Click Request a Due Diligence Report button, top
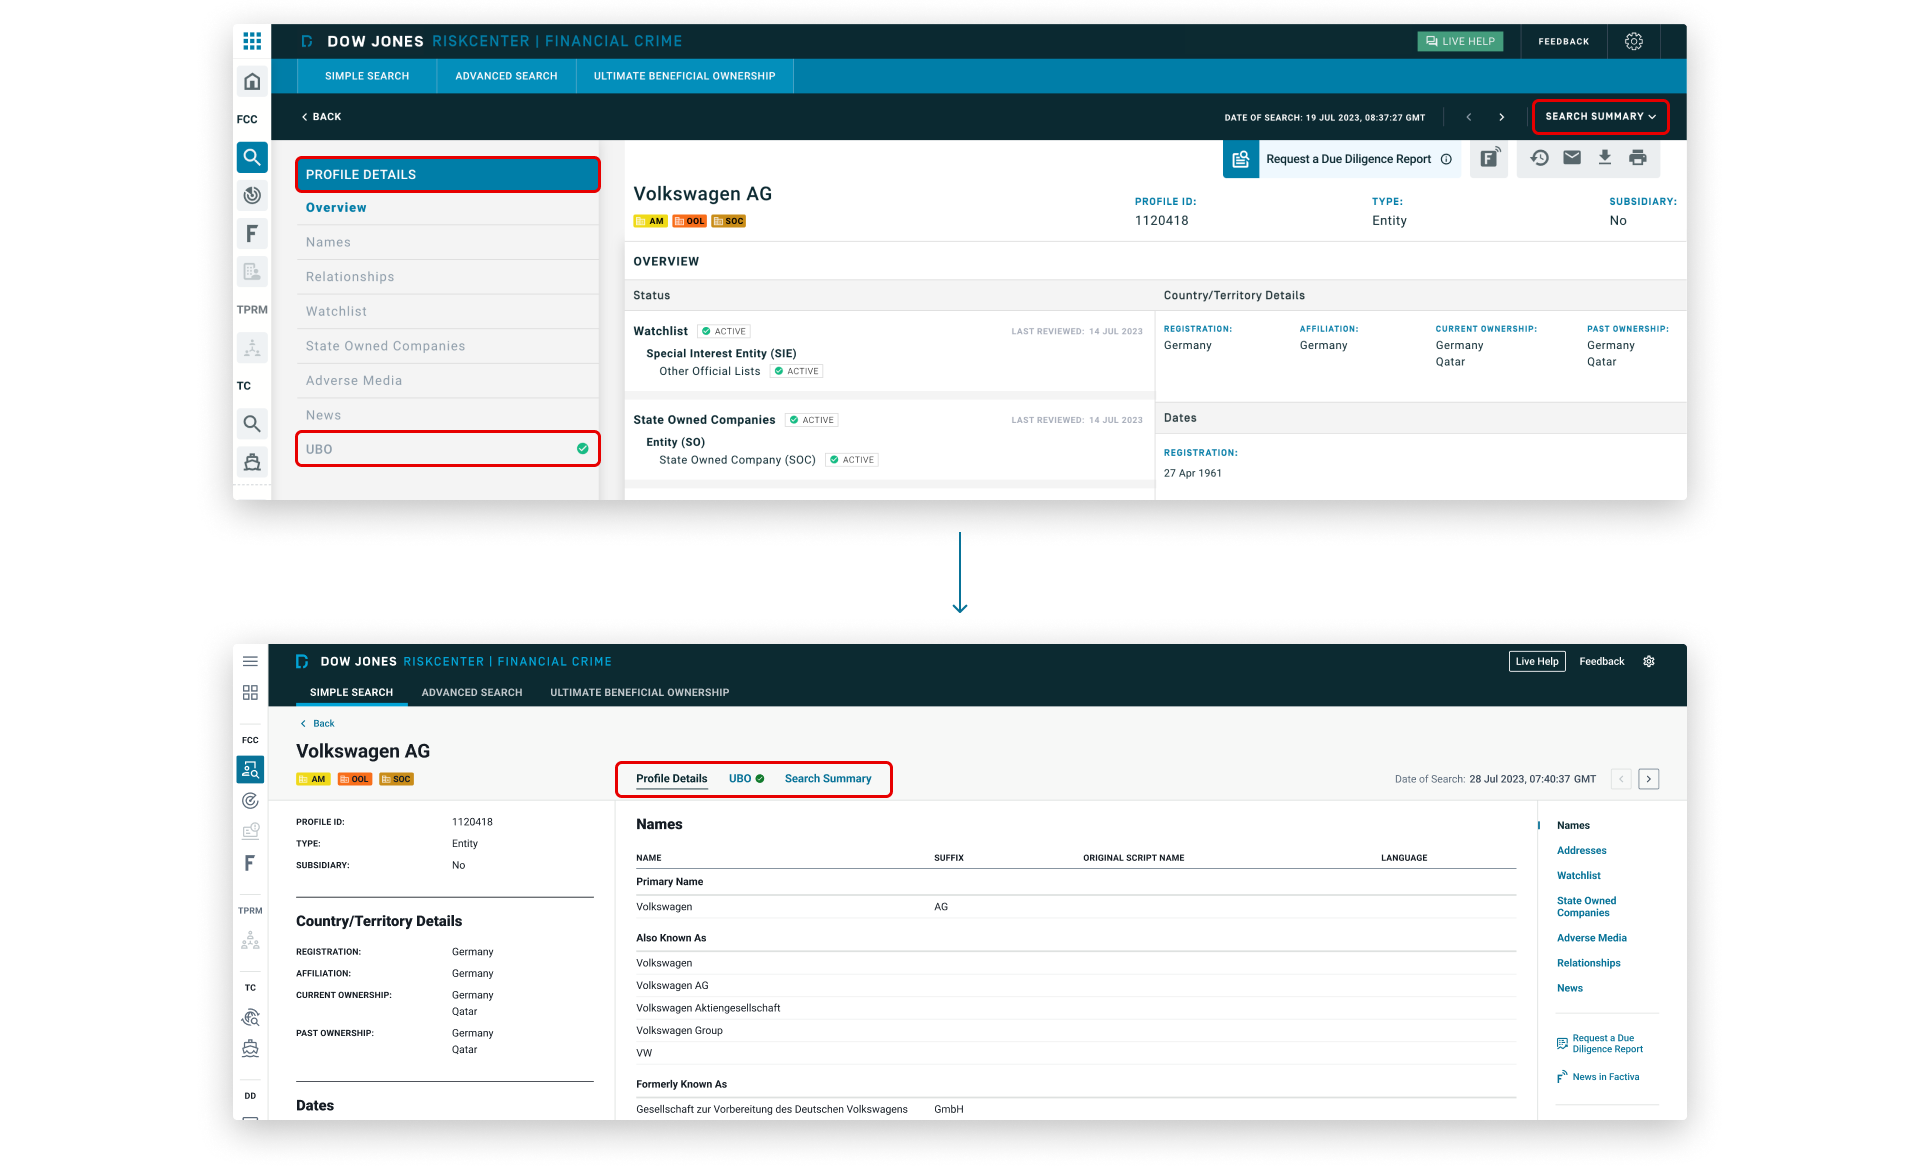Screen dimensions: 1920x1168 1341,159
